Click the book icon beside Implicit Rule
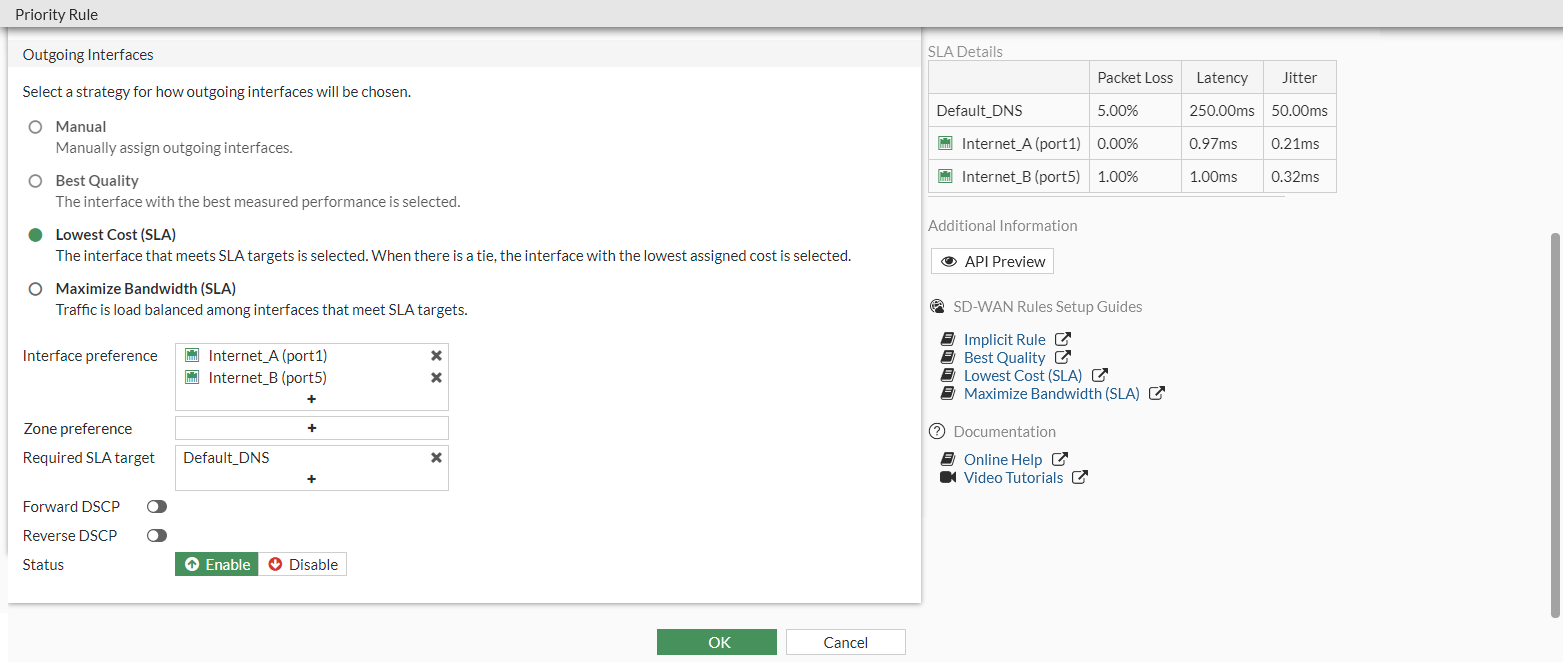 (948, 340)
